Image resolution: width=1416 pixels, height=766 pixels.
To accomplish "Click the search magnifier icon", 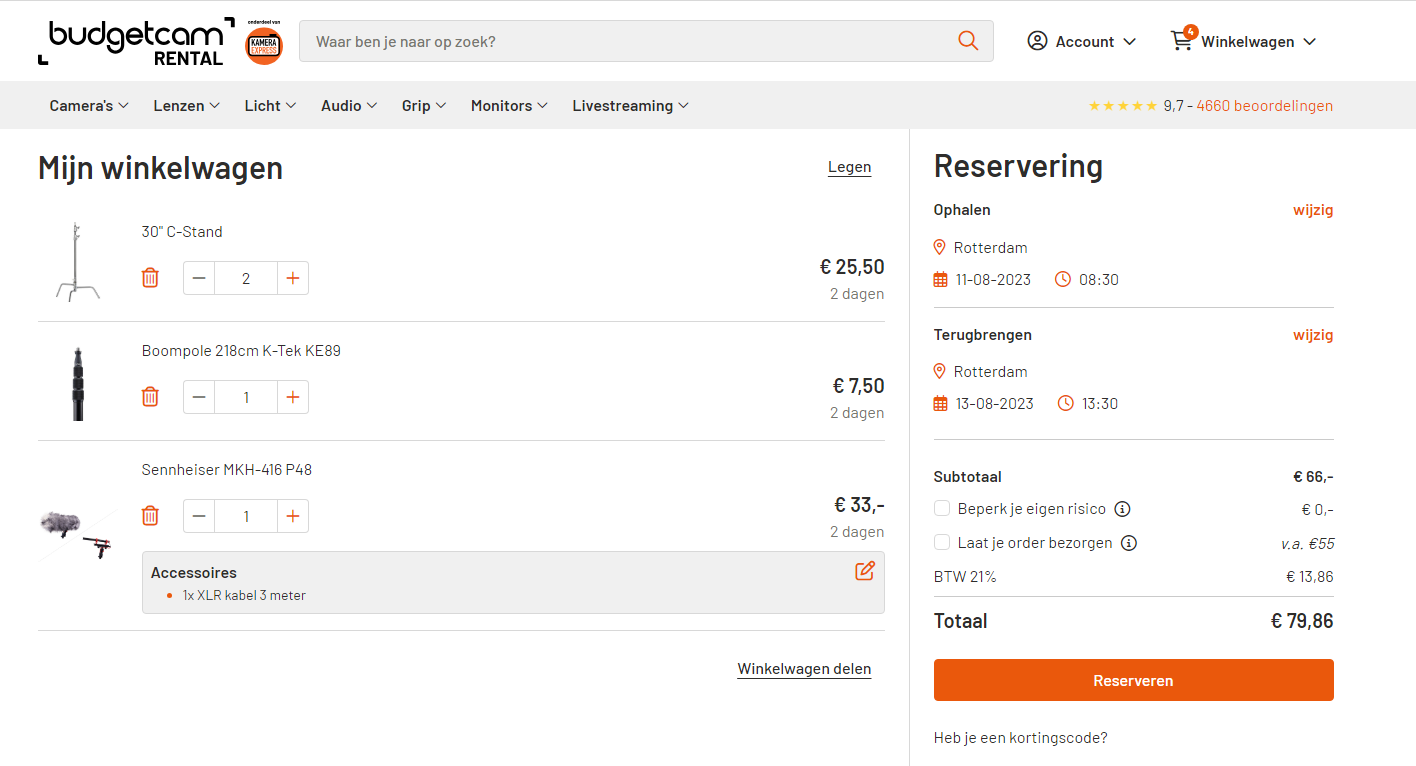I will point(968,41).
